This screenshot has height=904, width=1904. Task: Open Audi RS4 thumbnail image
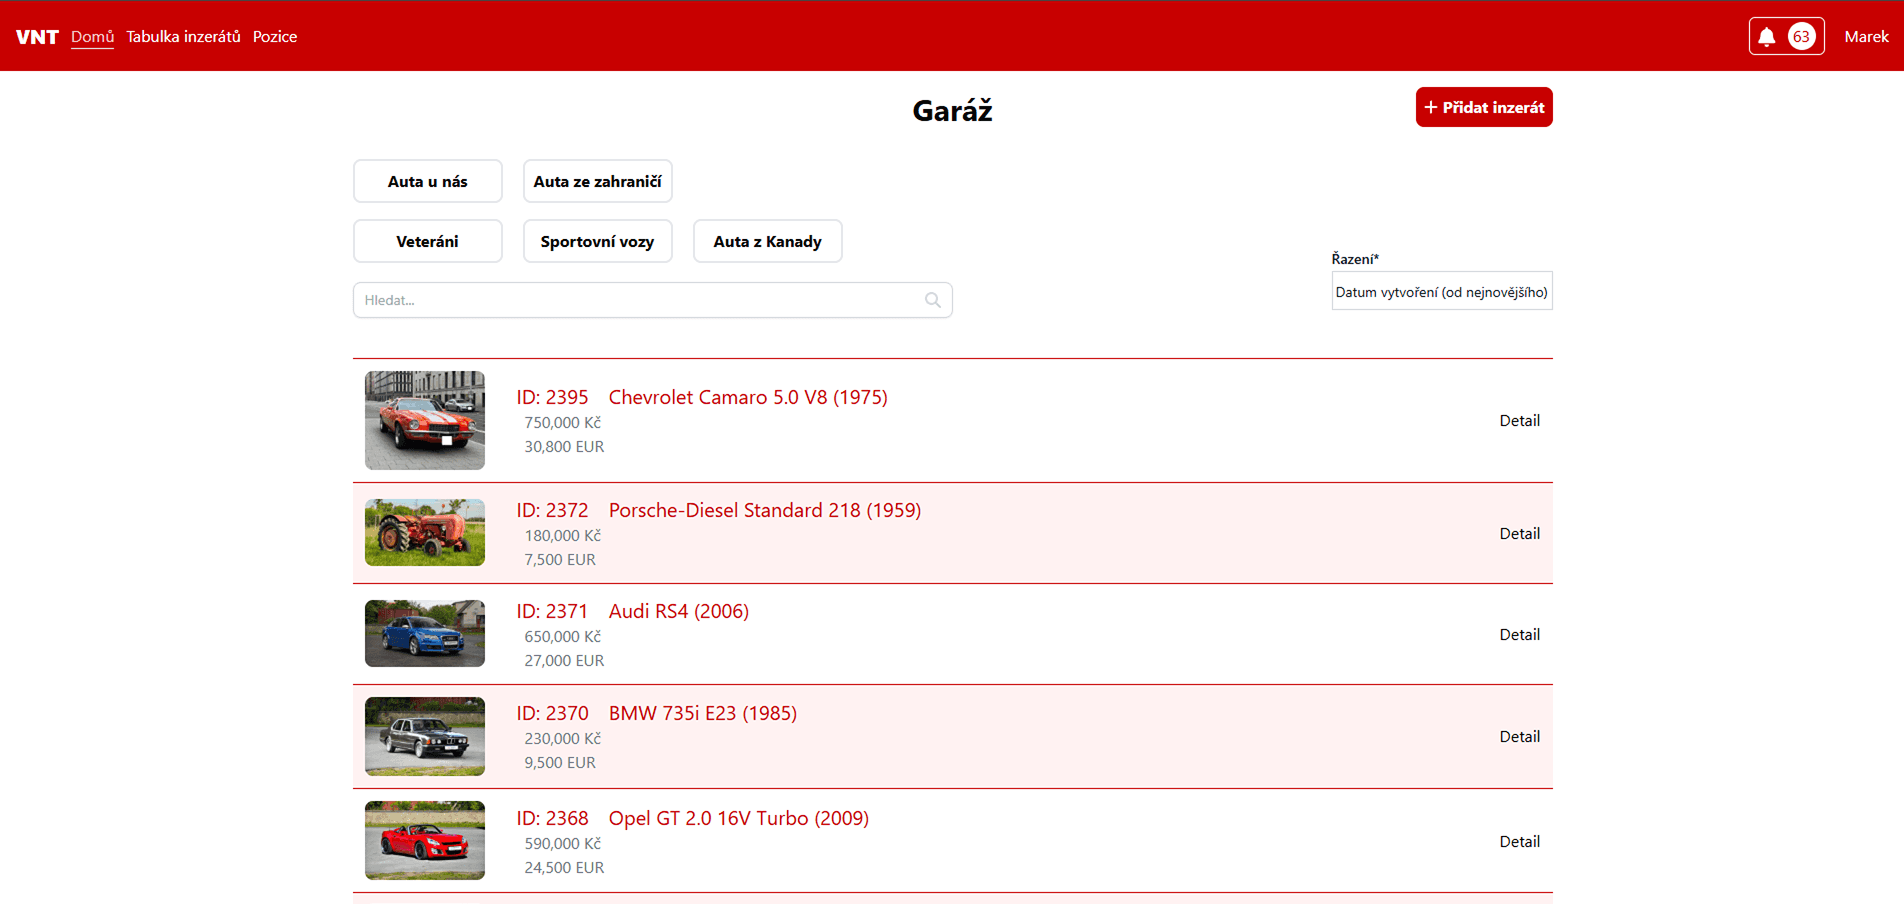[425, 634]
